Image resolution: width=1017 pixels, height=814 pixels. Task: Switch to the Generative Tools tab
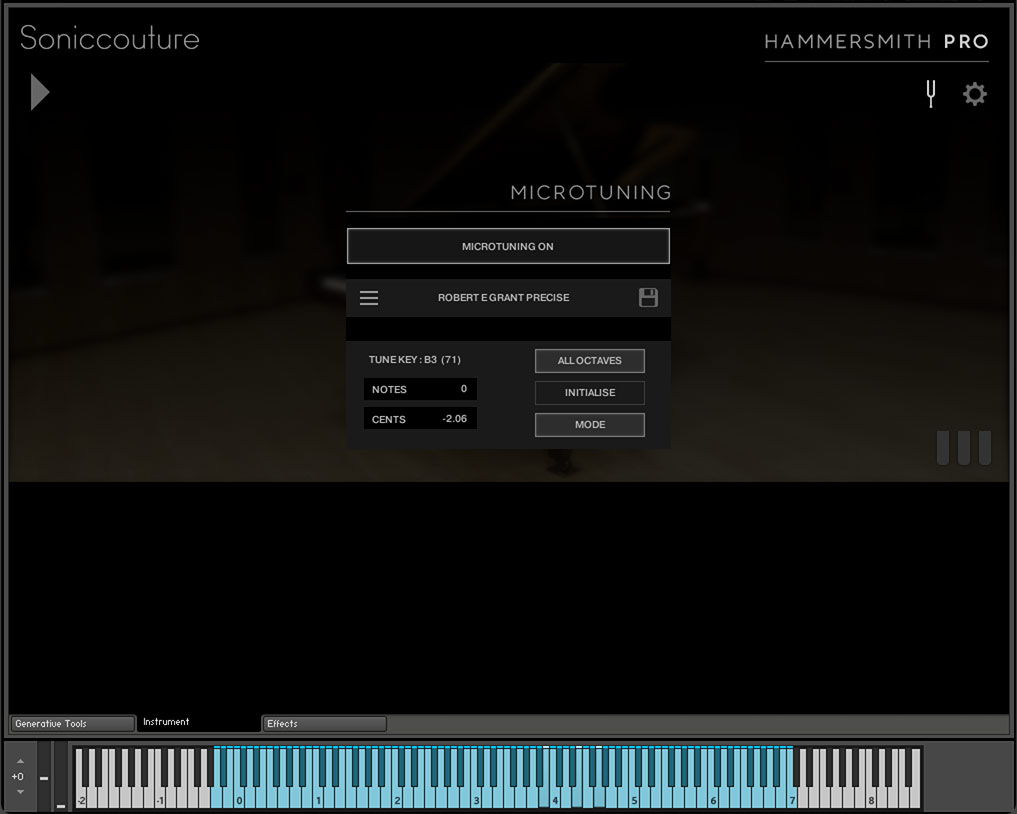point(72,723)
